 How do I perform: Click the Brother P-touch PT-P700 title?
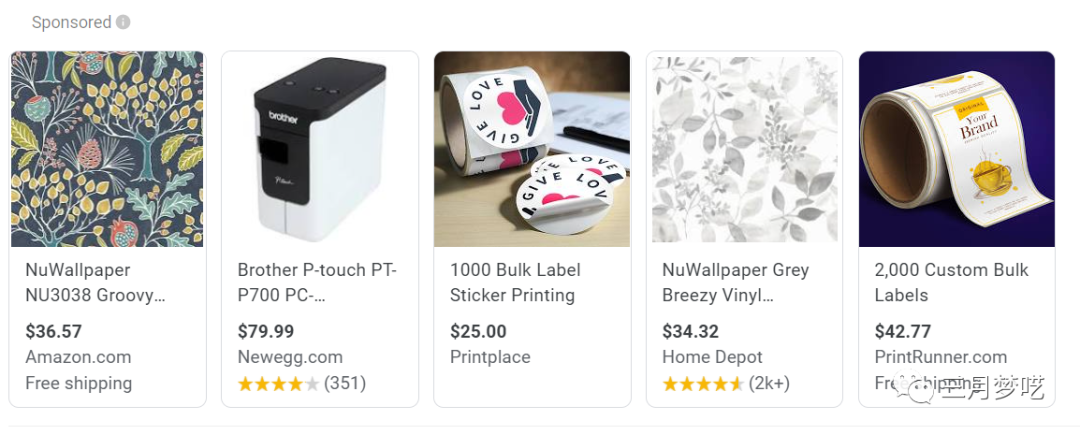coord(316,282)
